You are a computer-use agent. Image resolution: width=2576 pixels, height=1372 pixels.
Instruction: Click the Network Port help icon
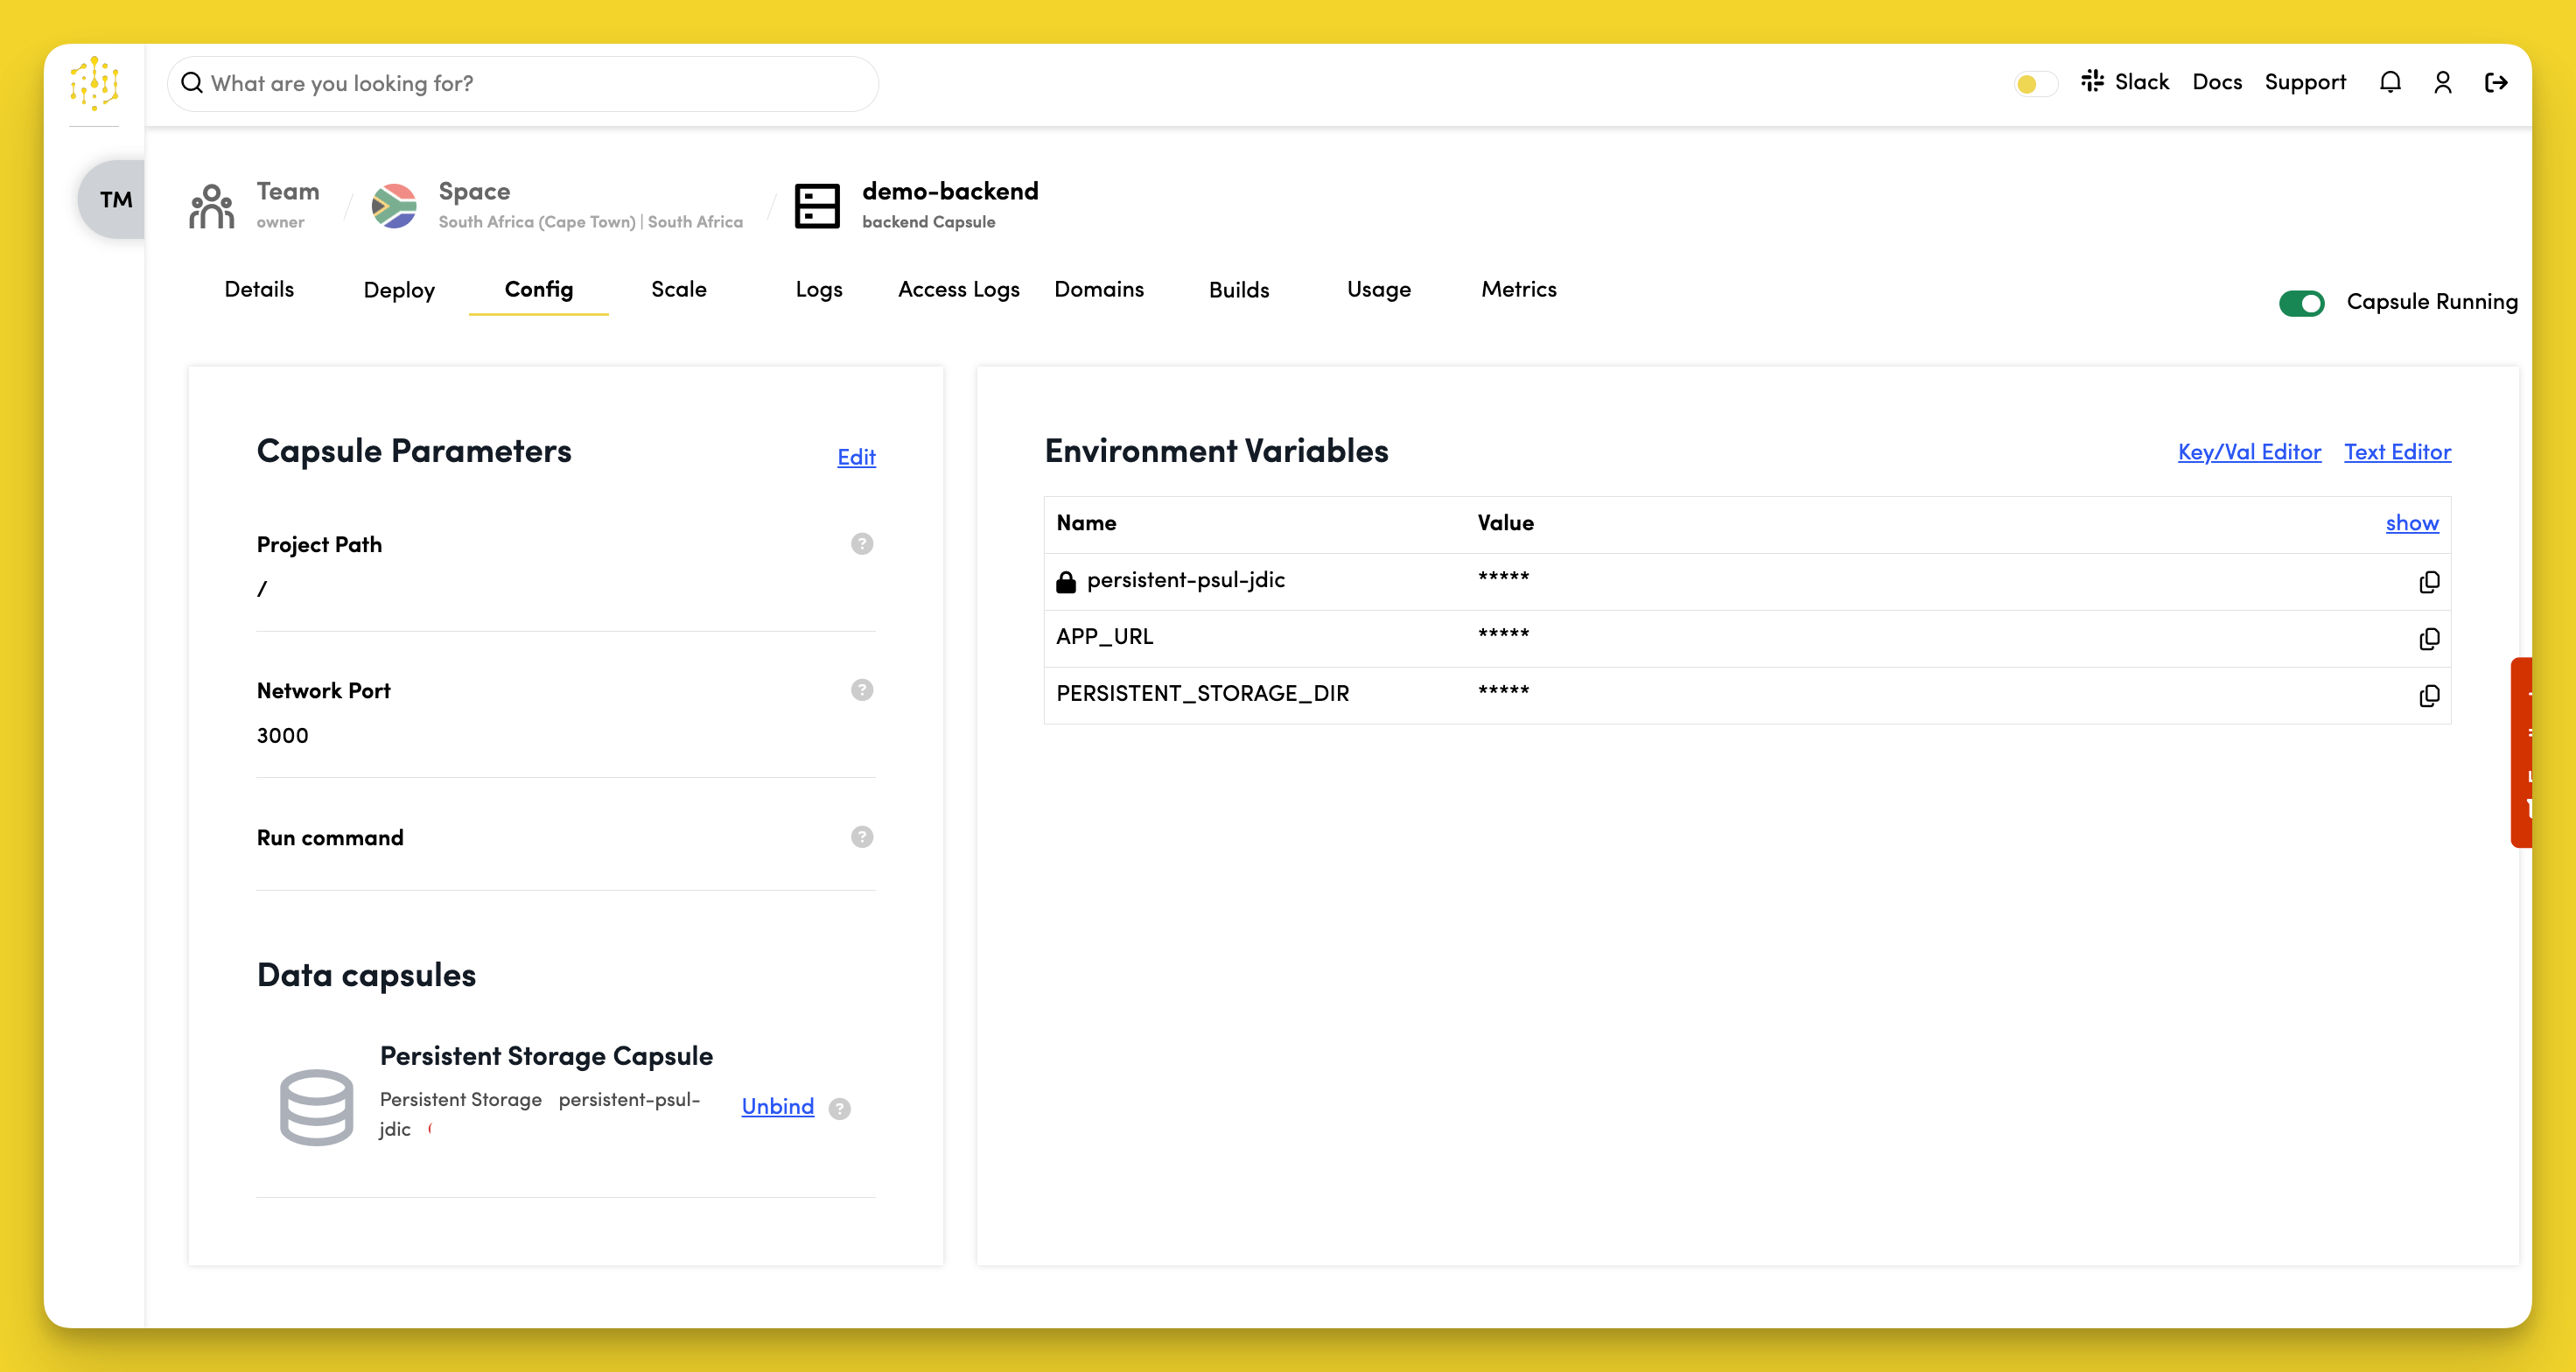(861, 690)
